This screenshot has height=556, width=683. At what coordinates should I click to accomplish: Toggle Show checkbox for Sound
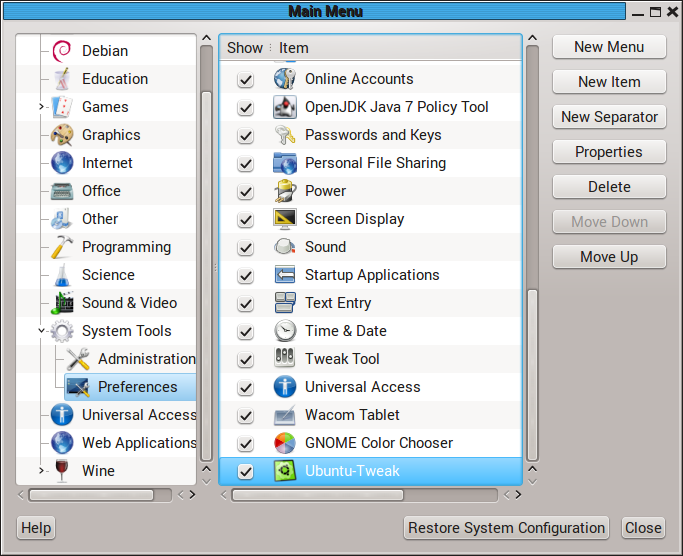(246, 247)
